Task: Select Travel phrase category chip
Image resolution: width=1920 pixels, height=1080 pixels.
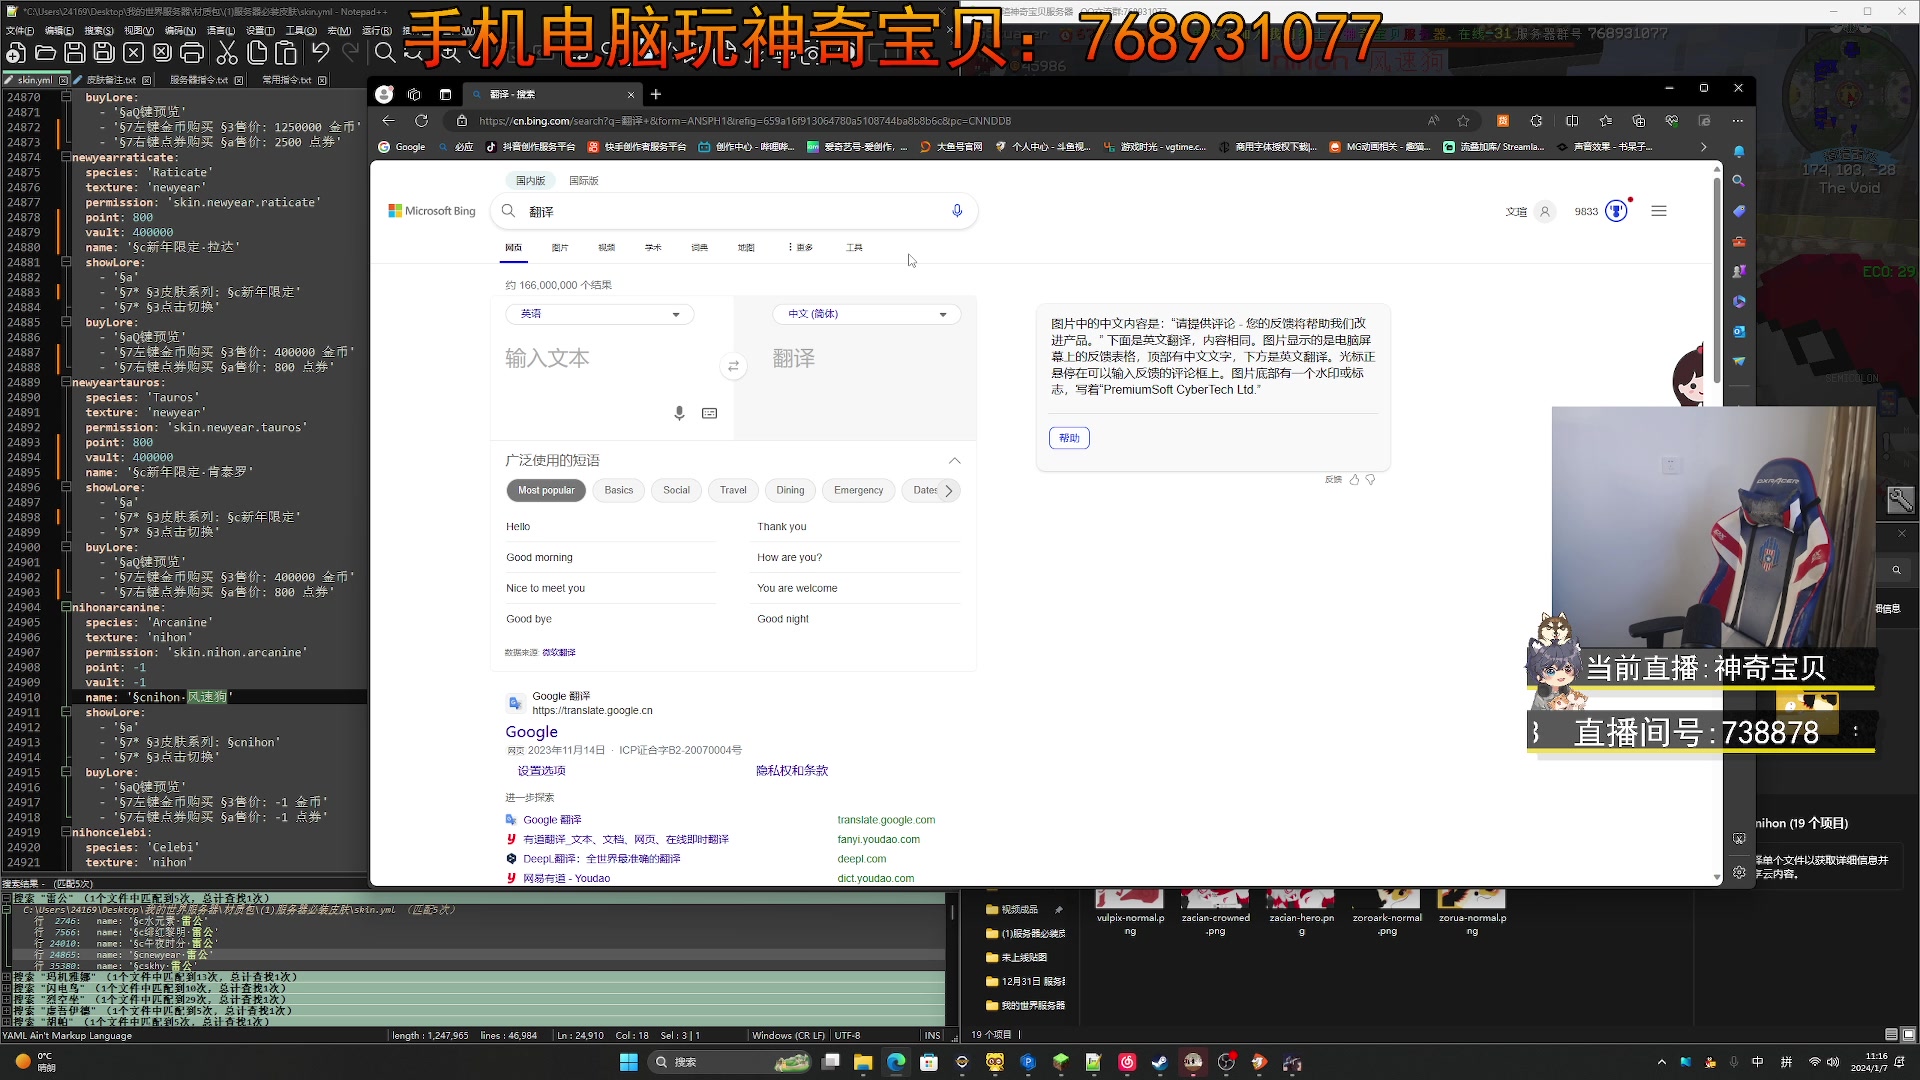Action: tap(733, 490)
